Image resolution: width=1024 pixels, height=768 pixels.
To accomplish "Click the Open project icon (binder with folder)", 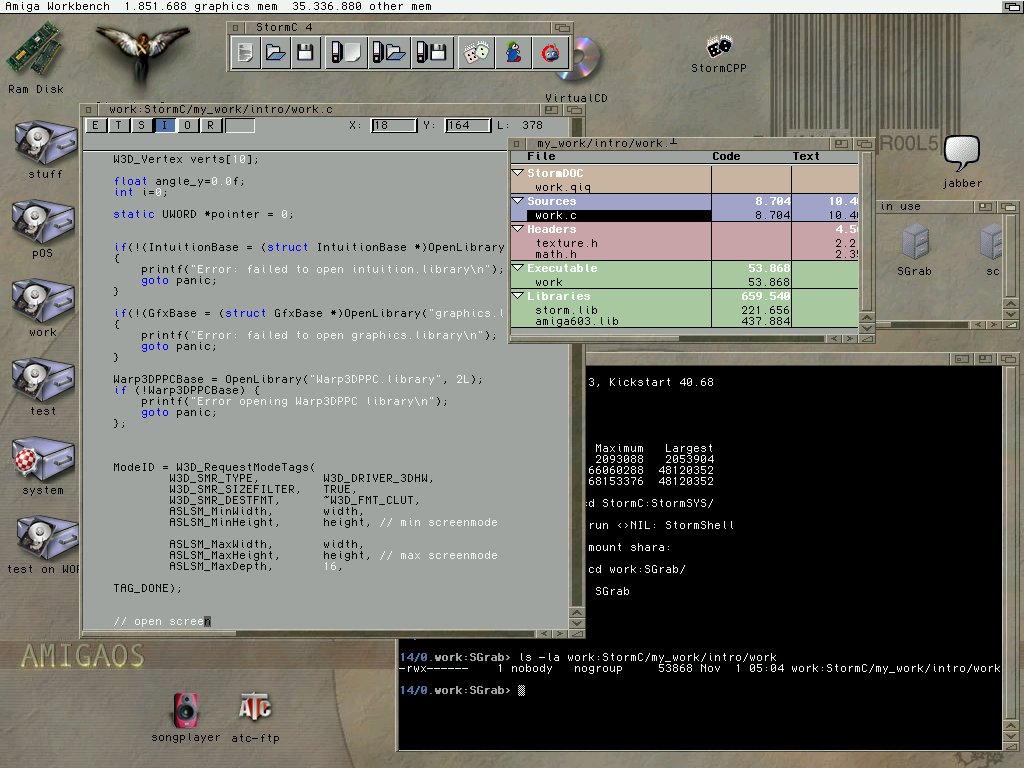I will pos(388,53).
